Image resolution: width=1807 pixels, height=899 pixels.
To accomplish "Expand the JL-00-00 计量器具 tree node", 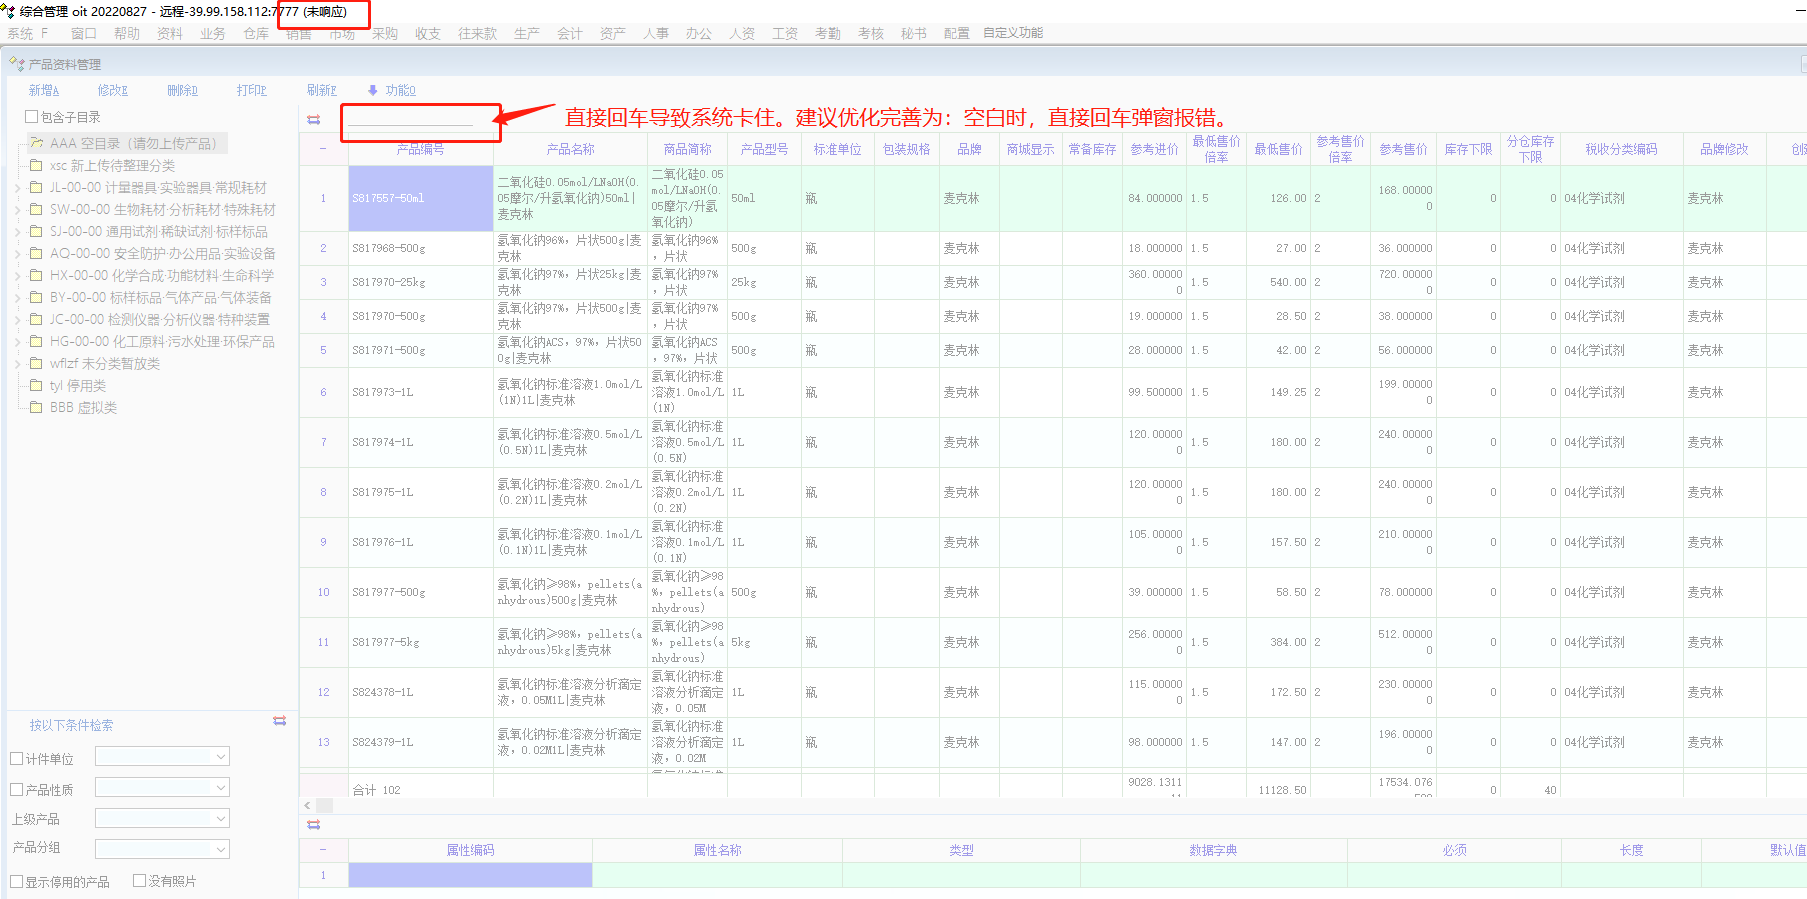I will coord(17,188).
